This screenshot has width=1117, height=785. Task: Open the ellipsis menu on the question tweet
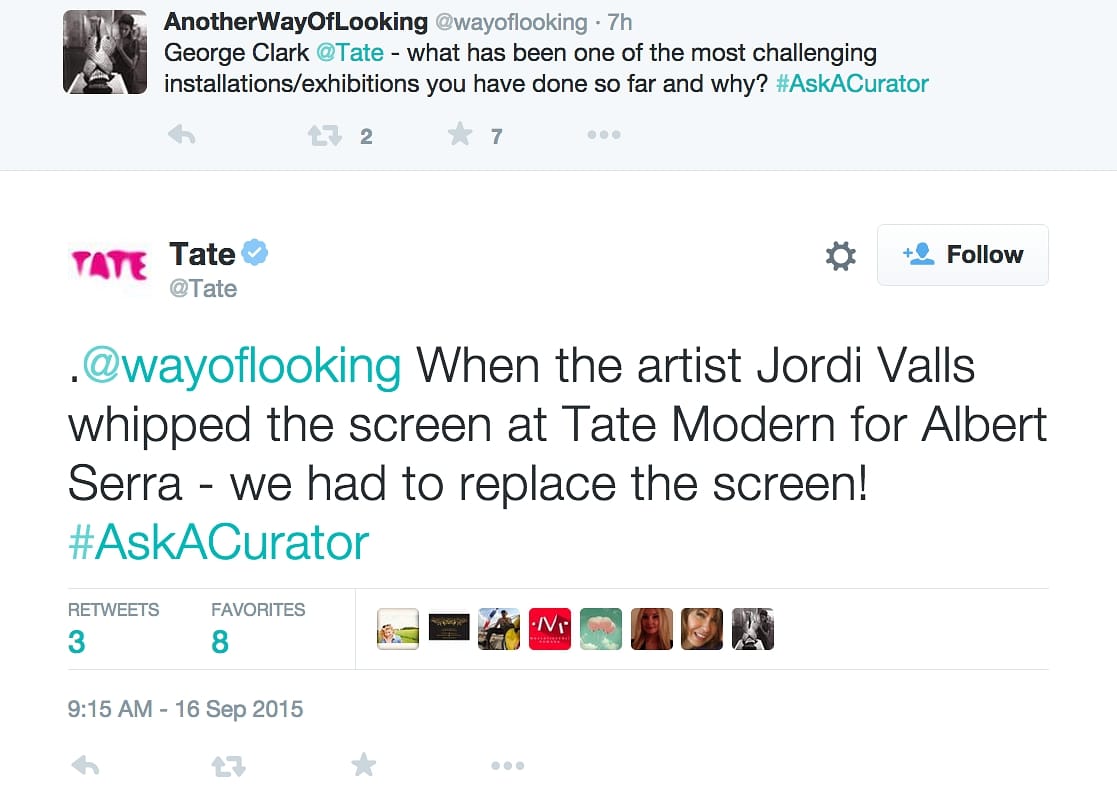pos(604,135)
